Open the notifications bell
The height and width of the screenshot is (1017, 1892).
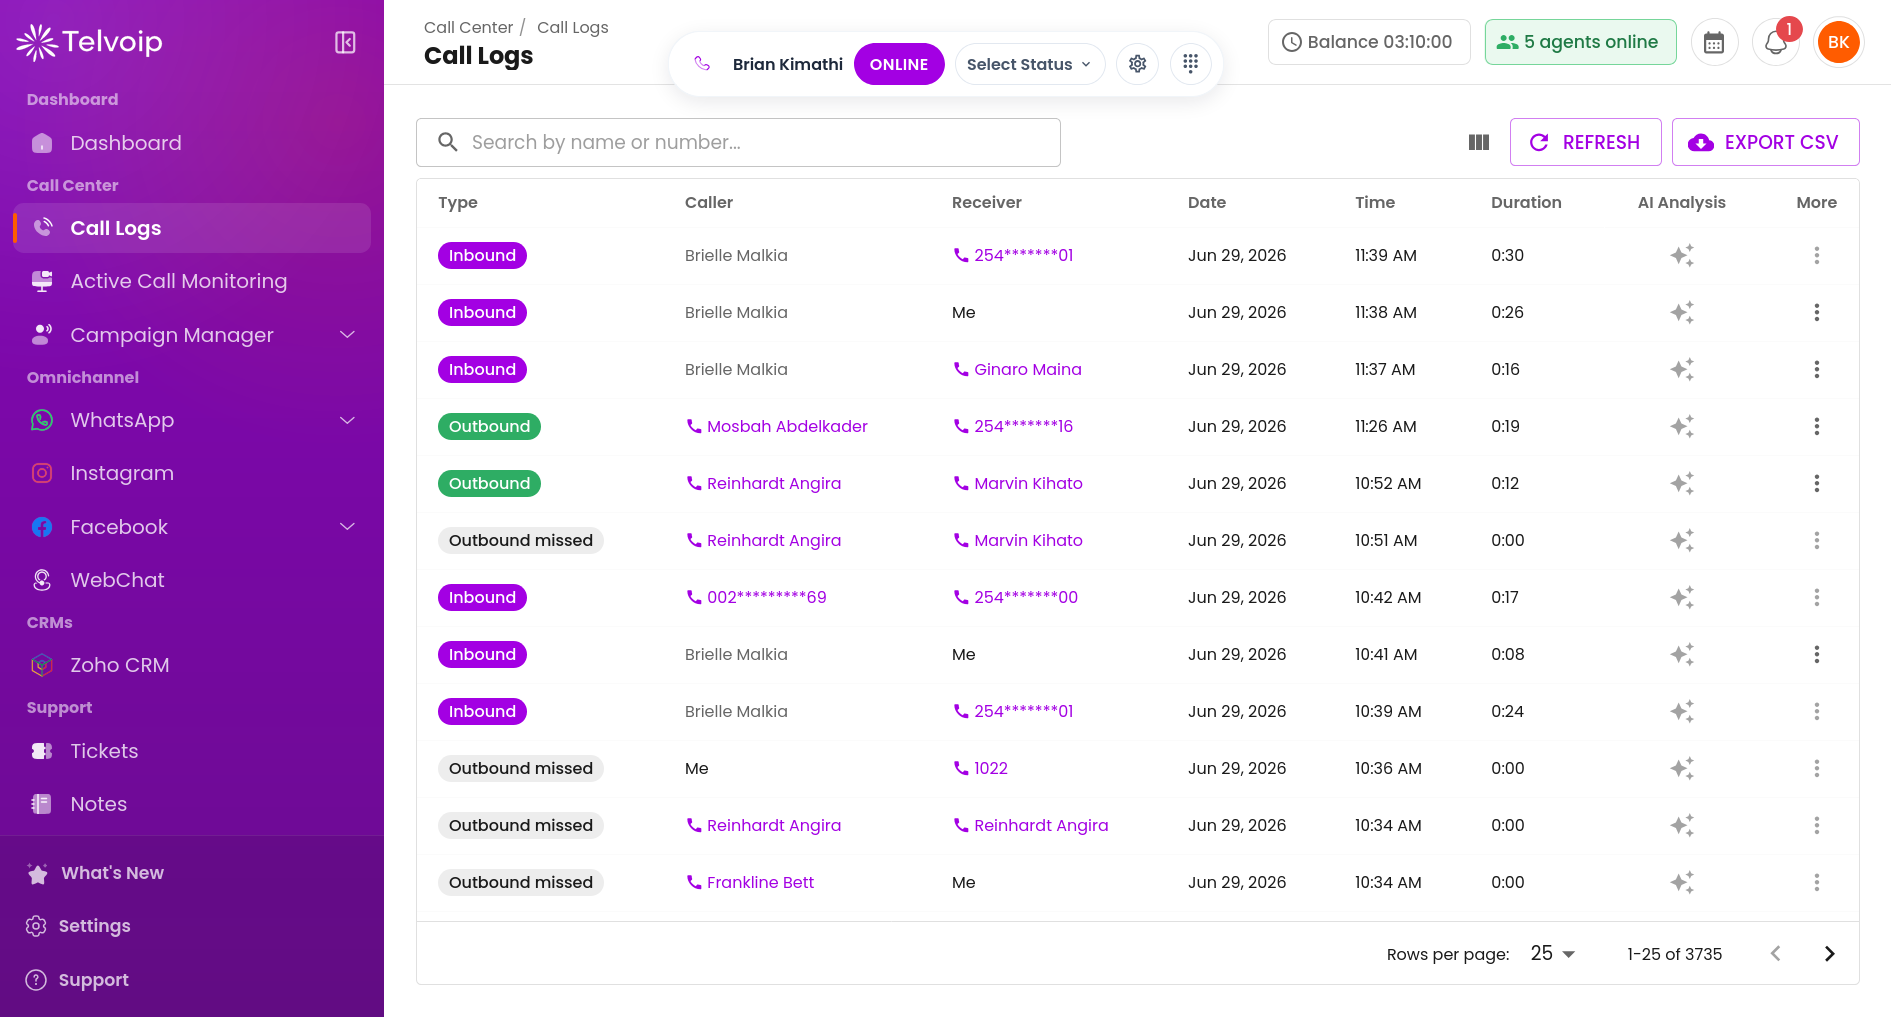click(1776, 43)
